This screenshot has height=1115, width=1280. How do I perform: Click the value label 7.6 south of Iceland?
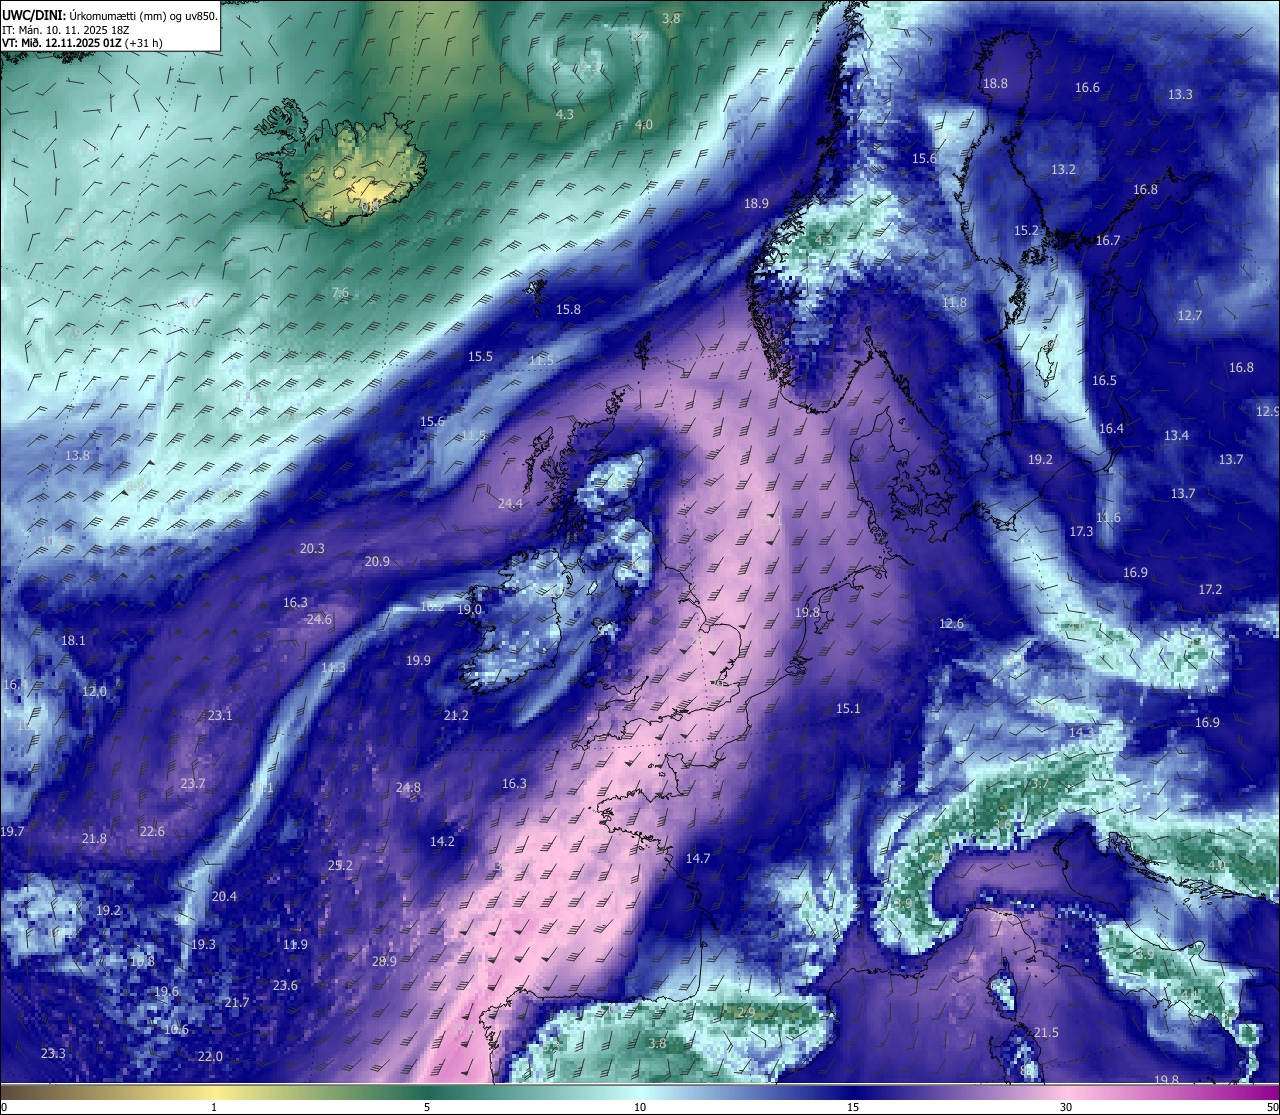340,293
